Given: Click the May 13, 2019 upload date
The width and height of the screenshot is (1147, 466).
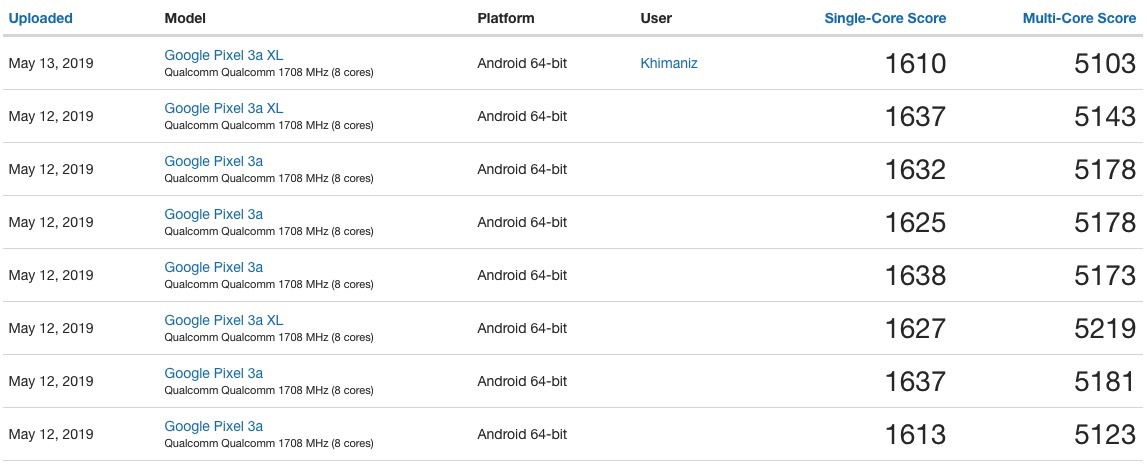Looking at the screenshot, I should [50, 63].
